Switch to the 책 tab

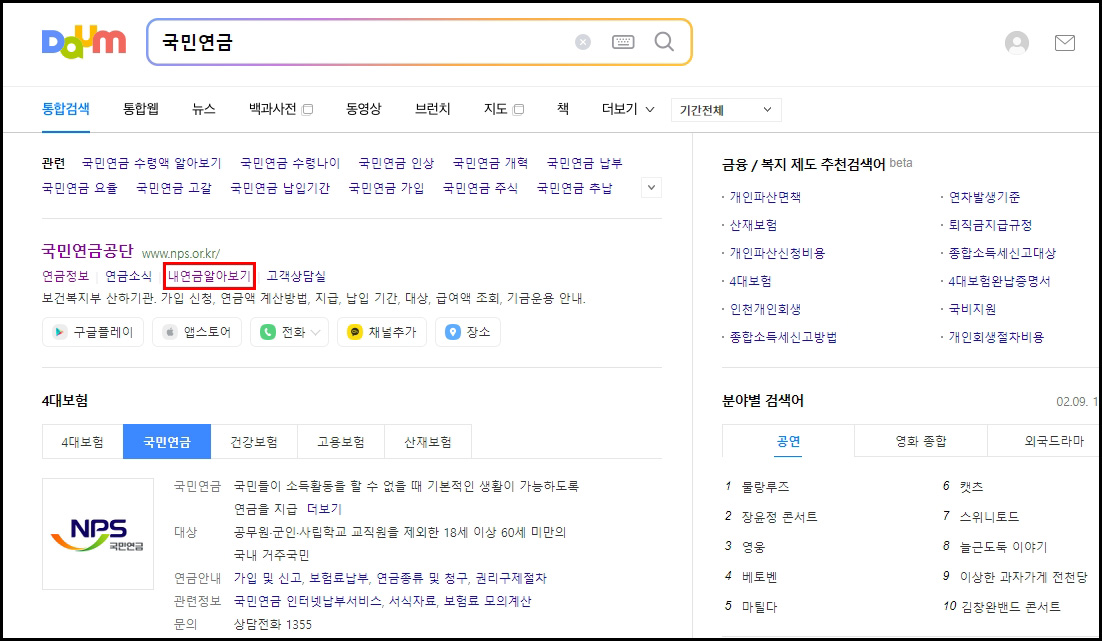click(563, 109)
